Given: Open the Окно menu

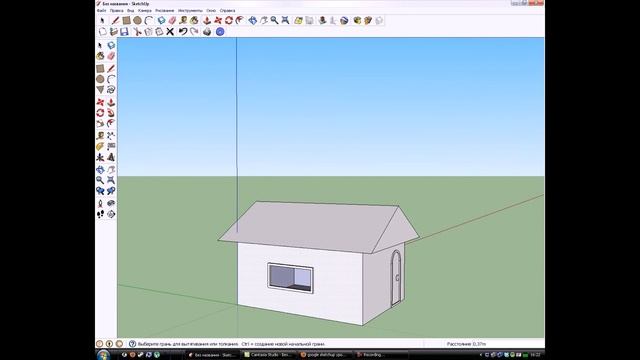Looking at the screenshot, I should pos(211,11).
